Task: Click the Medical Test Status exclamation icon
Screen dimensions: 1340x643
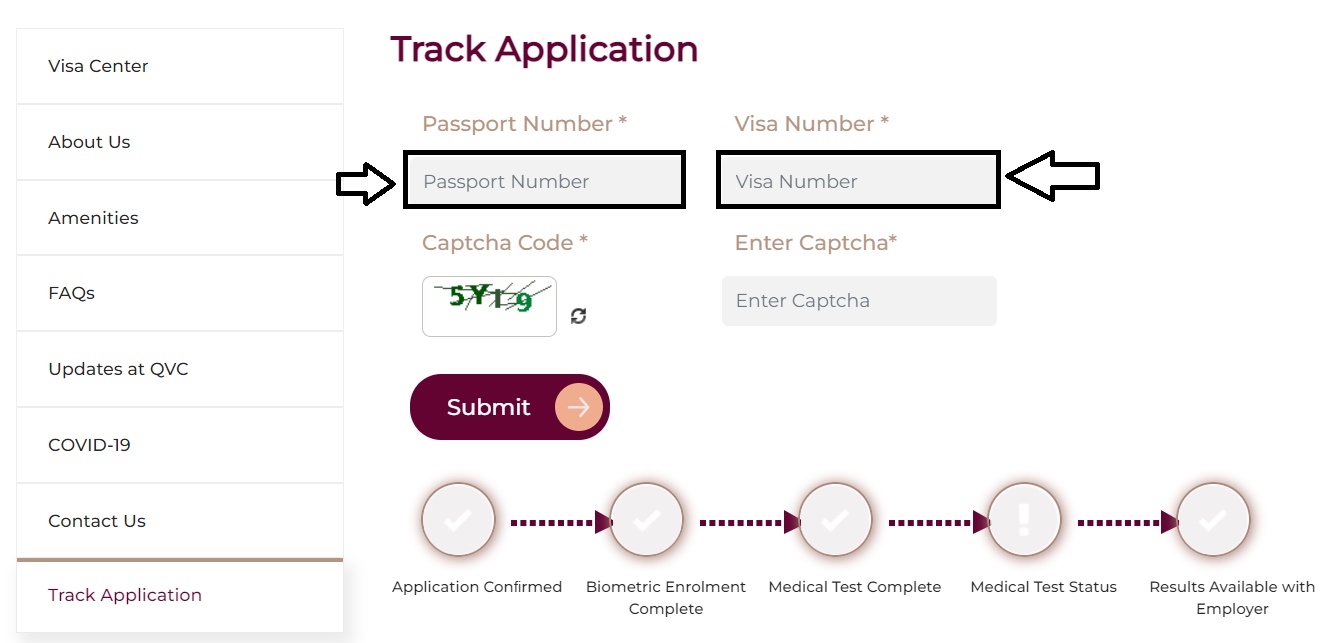Action: coord(1023,519)
